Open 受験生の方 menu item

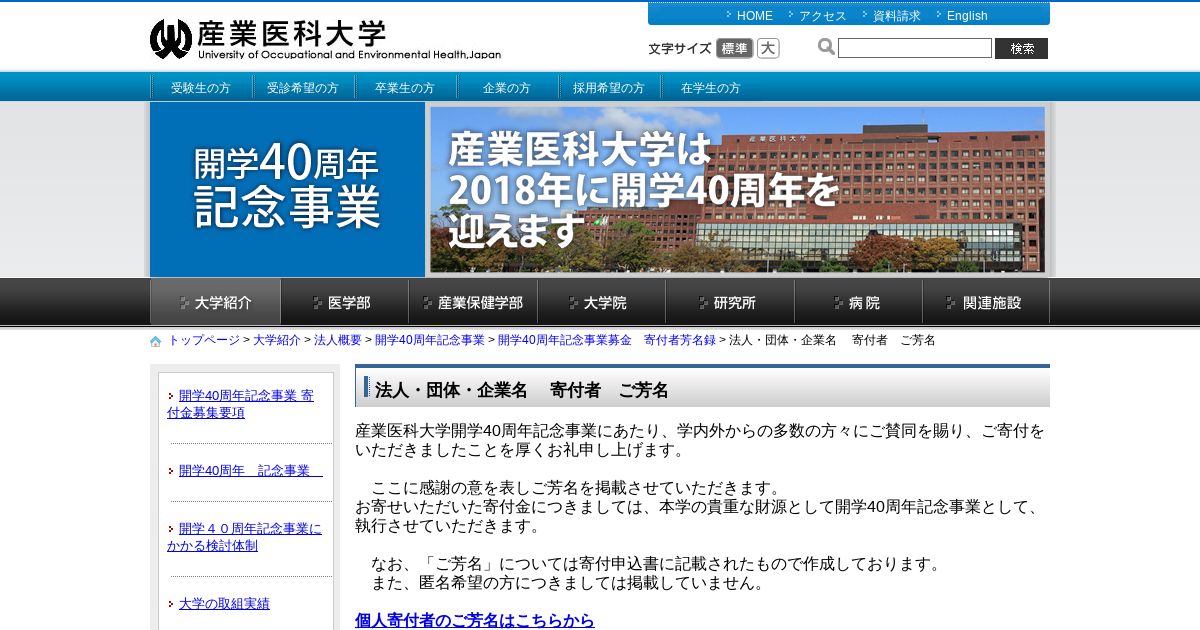pyautogui.click(x=201, y=88)
